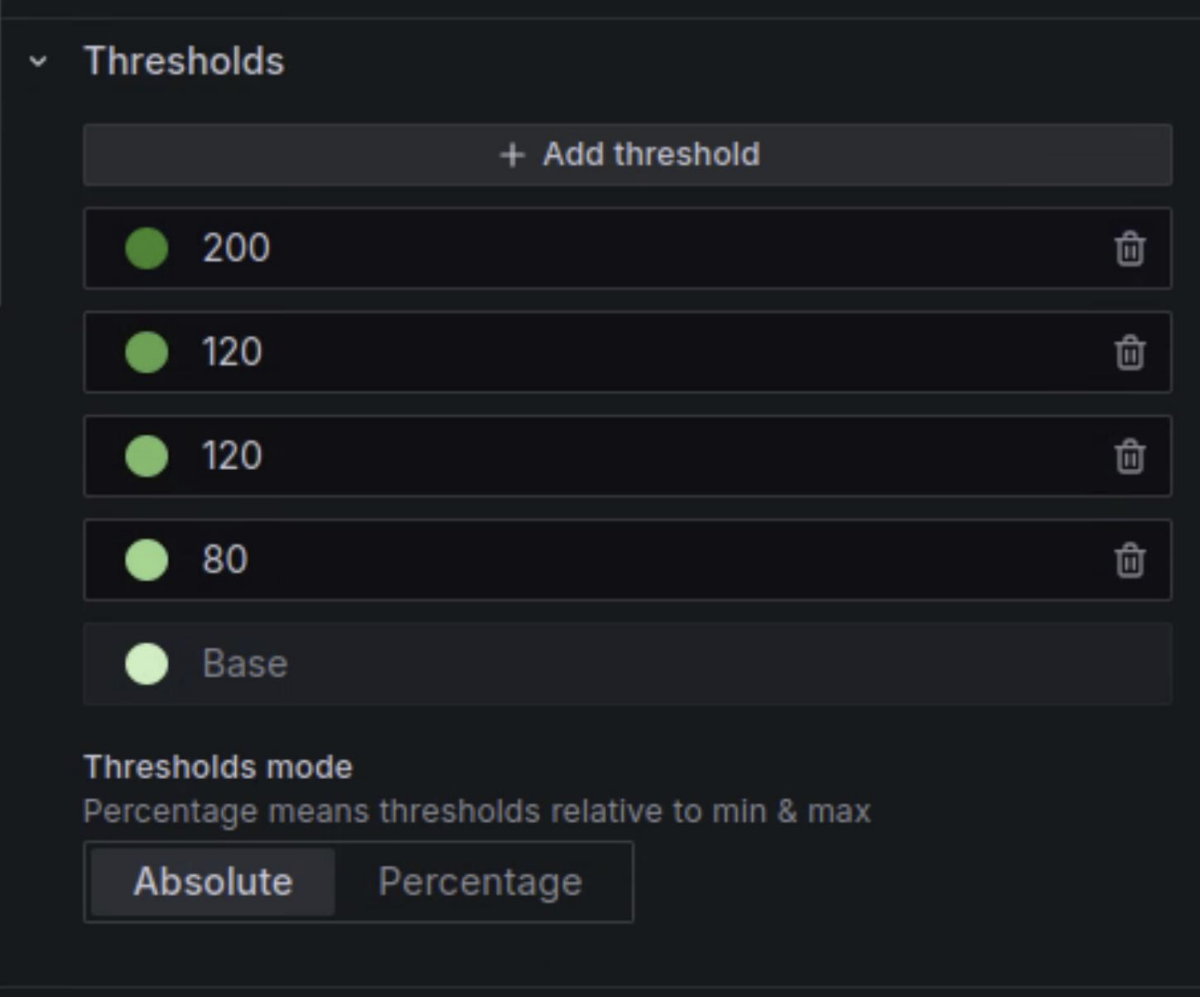
Task: Focus the upper 120 threshold value field
Action: coord(640,352)
